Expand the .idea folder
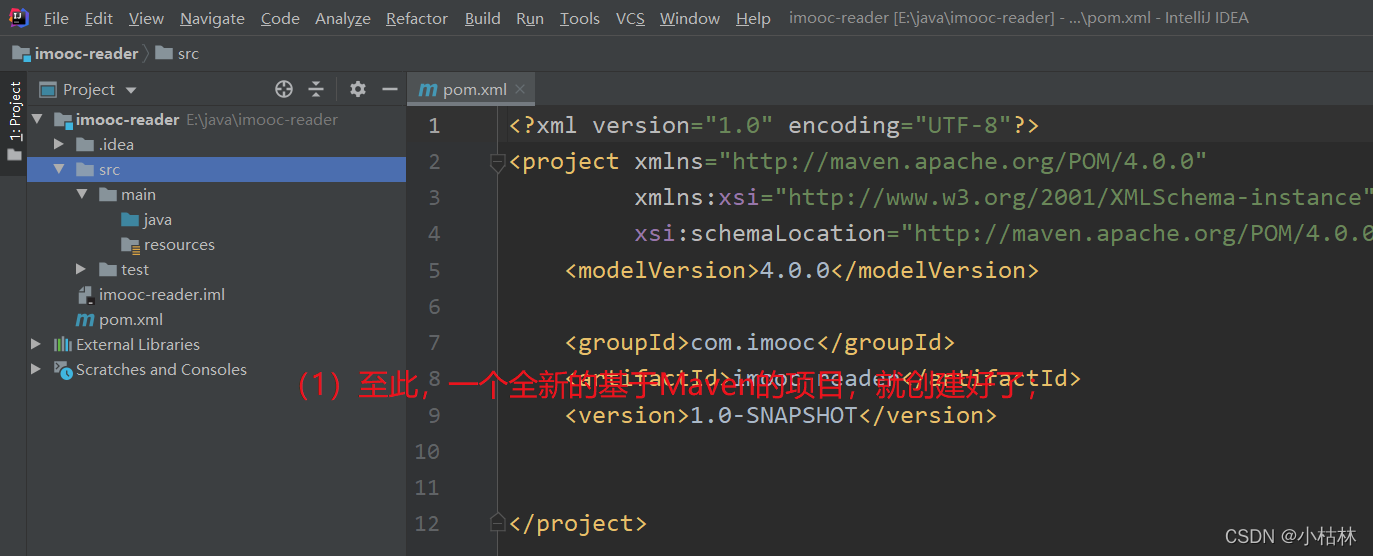This screenshot has height=556, width=1373. pos(59,144)
